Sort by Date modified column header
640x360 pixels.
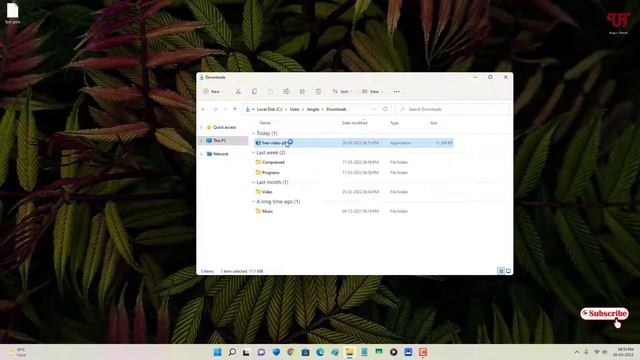coord(354,123)
